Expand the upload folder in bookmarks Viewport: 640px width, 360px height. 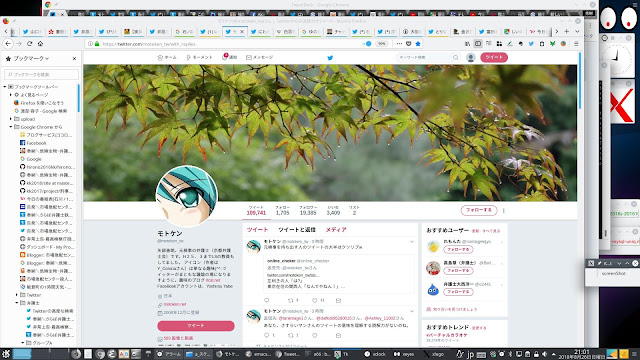pos(11,119)
